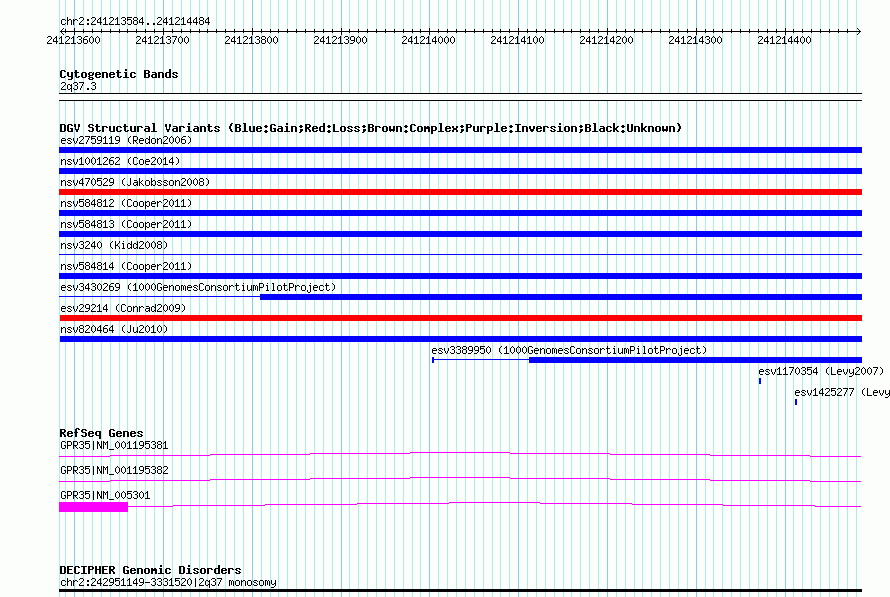Click the red loss bar under esv29214

click(x=460, y=318)
